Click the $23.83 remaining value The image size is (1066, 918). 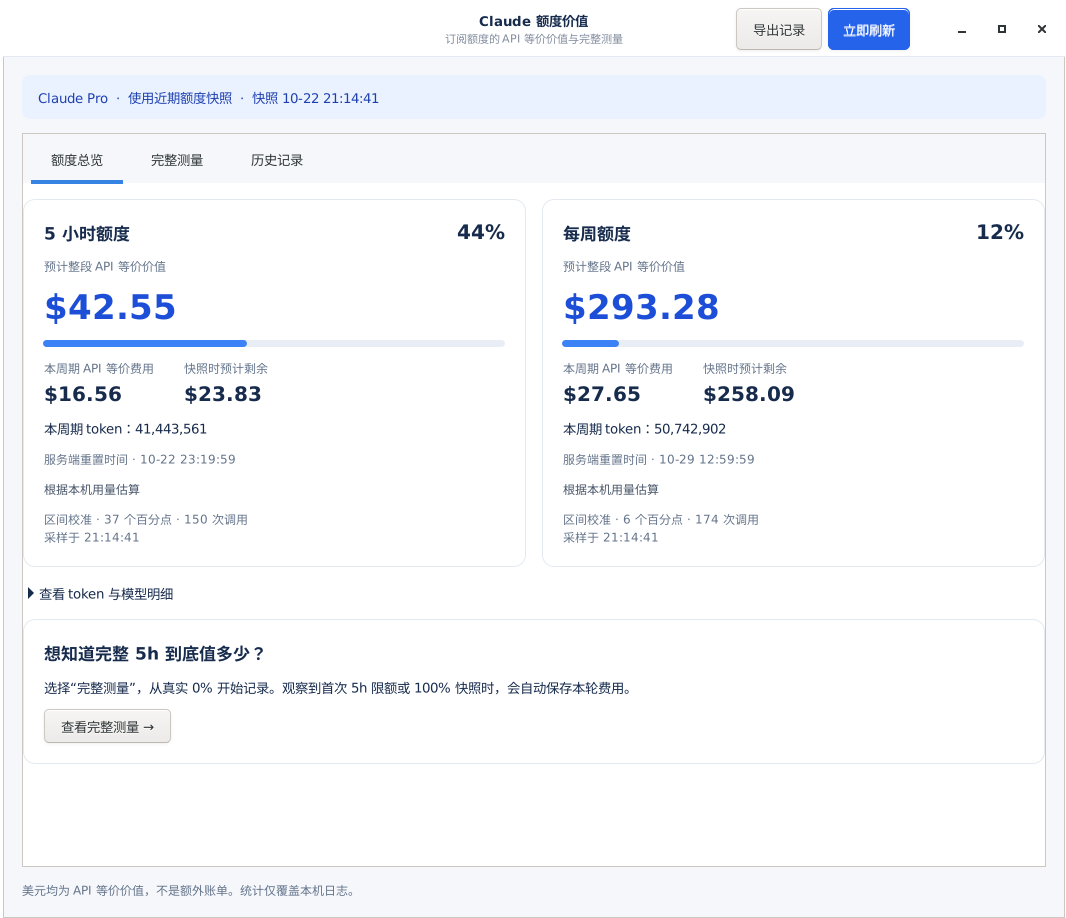pos(223,394)
